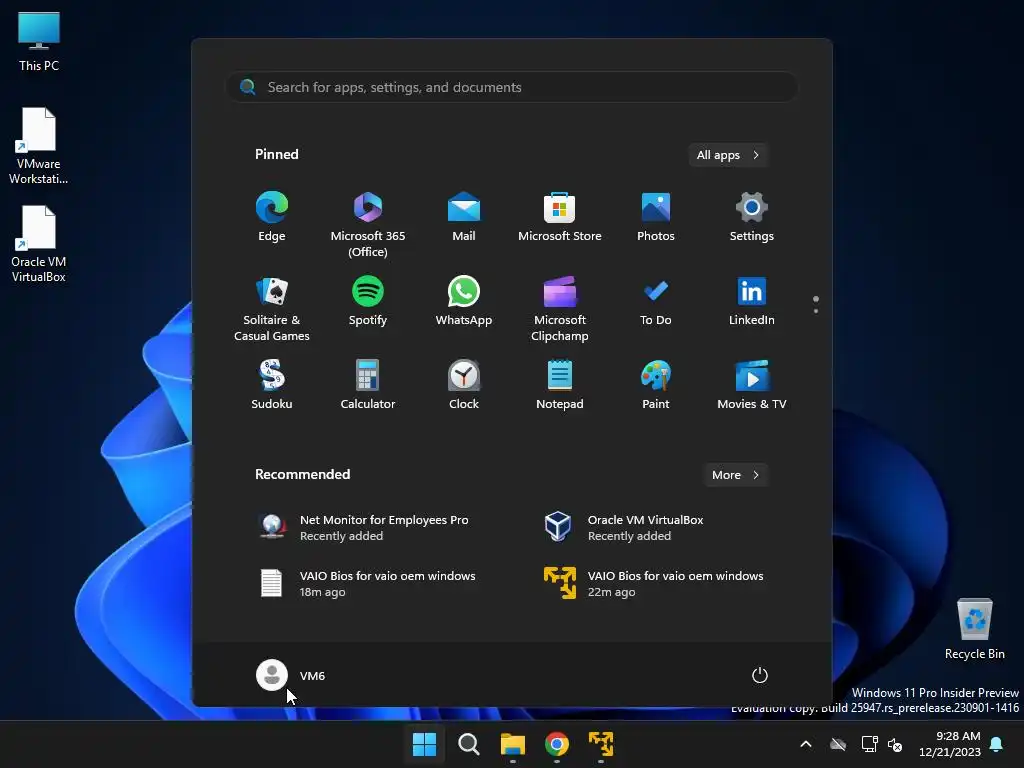Click the muted volume tray icon
This screenshot has height=768, width=1024.
pyautogui.click(x=895, y=744)
